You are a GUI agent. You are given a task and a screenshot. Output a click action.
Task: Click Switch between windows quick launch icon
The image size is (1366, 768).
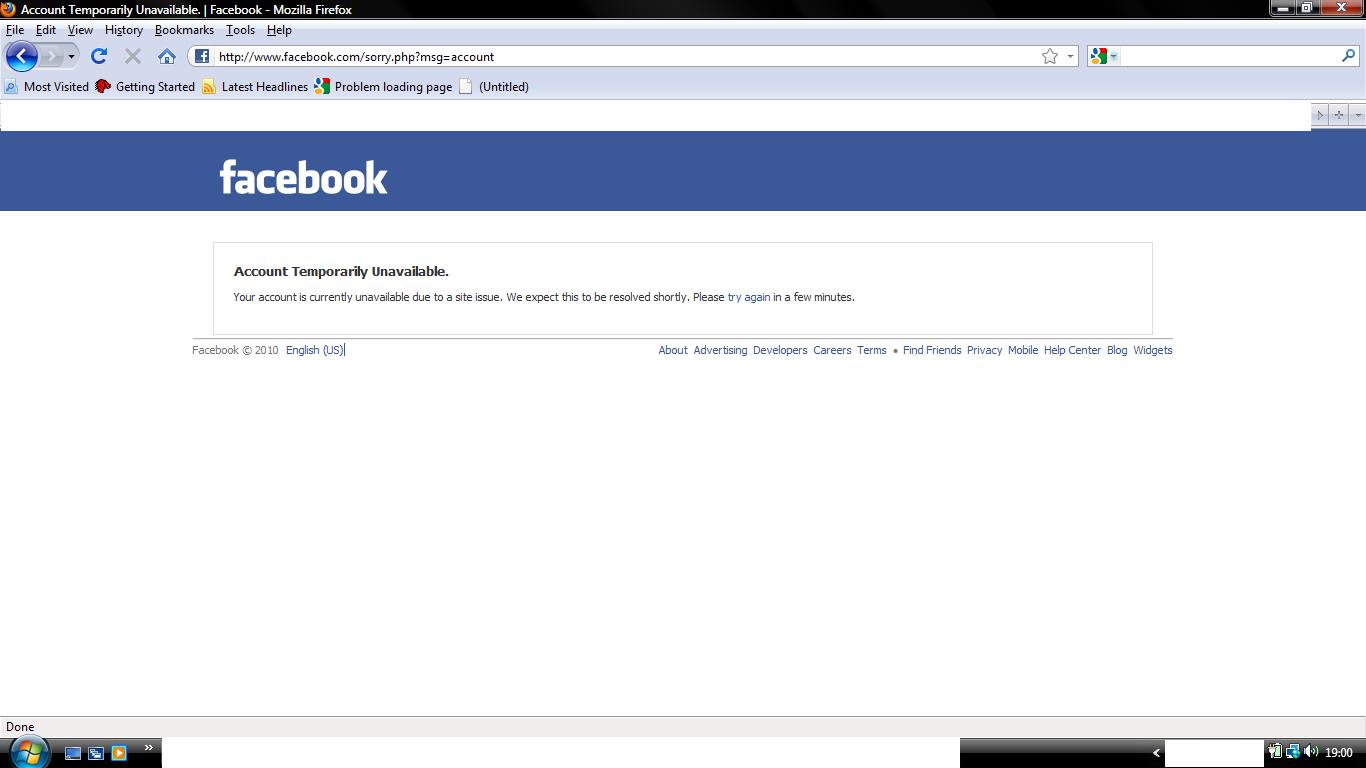pyautogui.click(x=96, y=753)
